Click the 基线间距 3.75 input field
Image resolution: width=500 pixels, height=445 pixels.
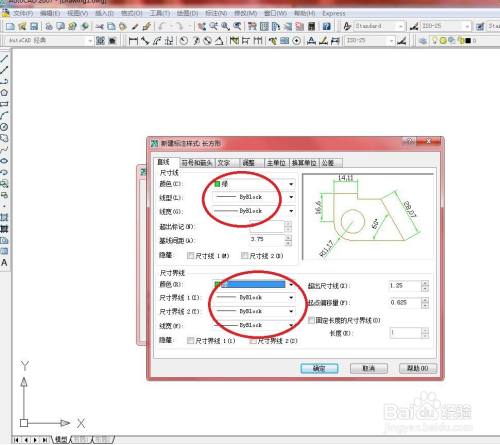(x=267, y=240)
